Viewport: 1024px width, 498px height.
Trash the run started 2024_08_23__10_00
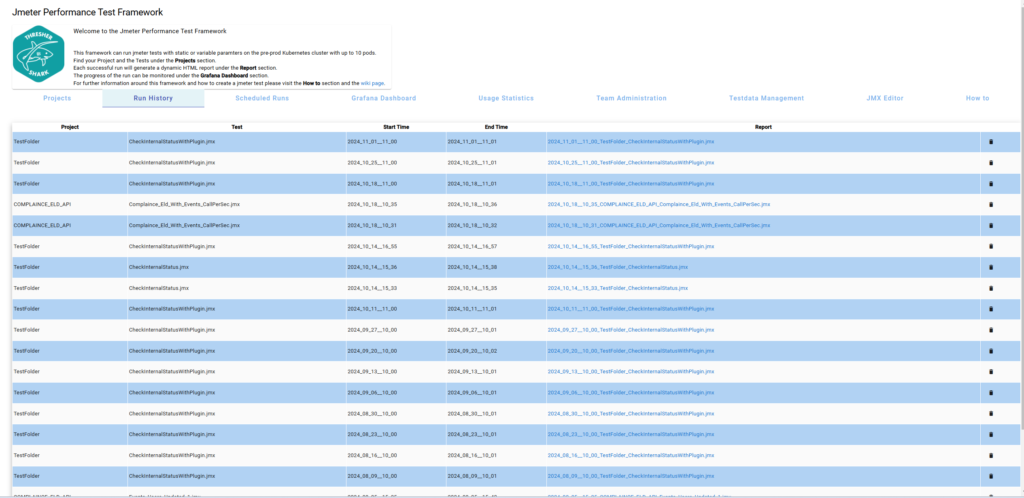[x=991, y=434]
